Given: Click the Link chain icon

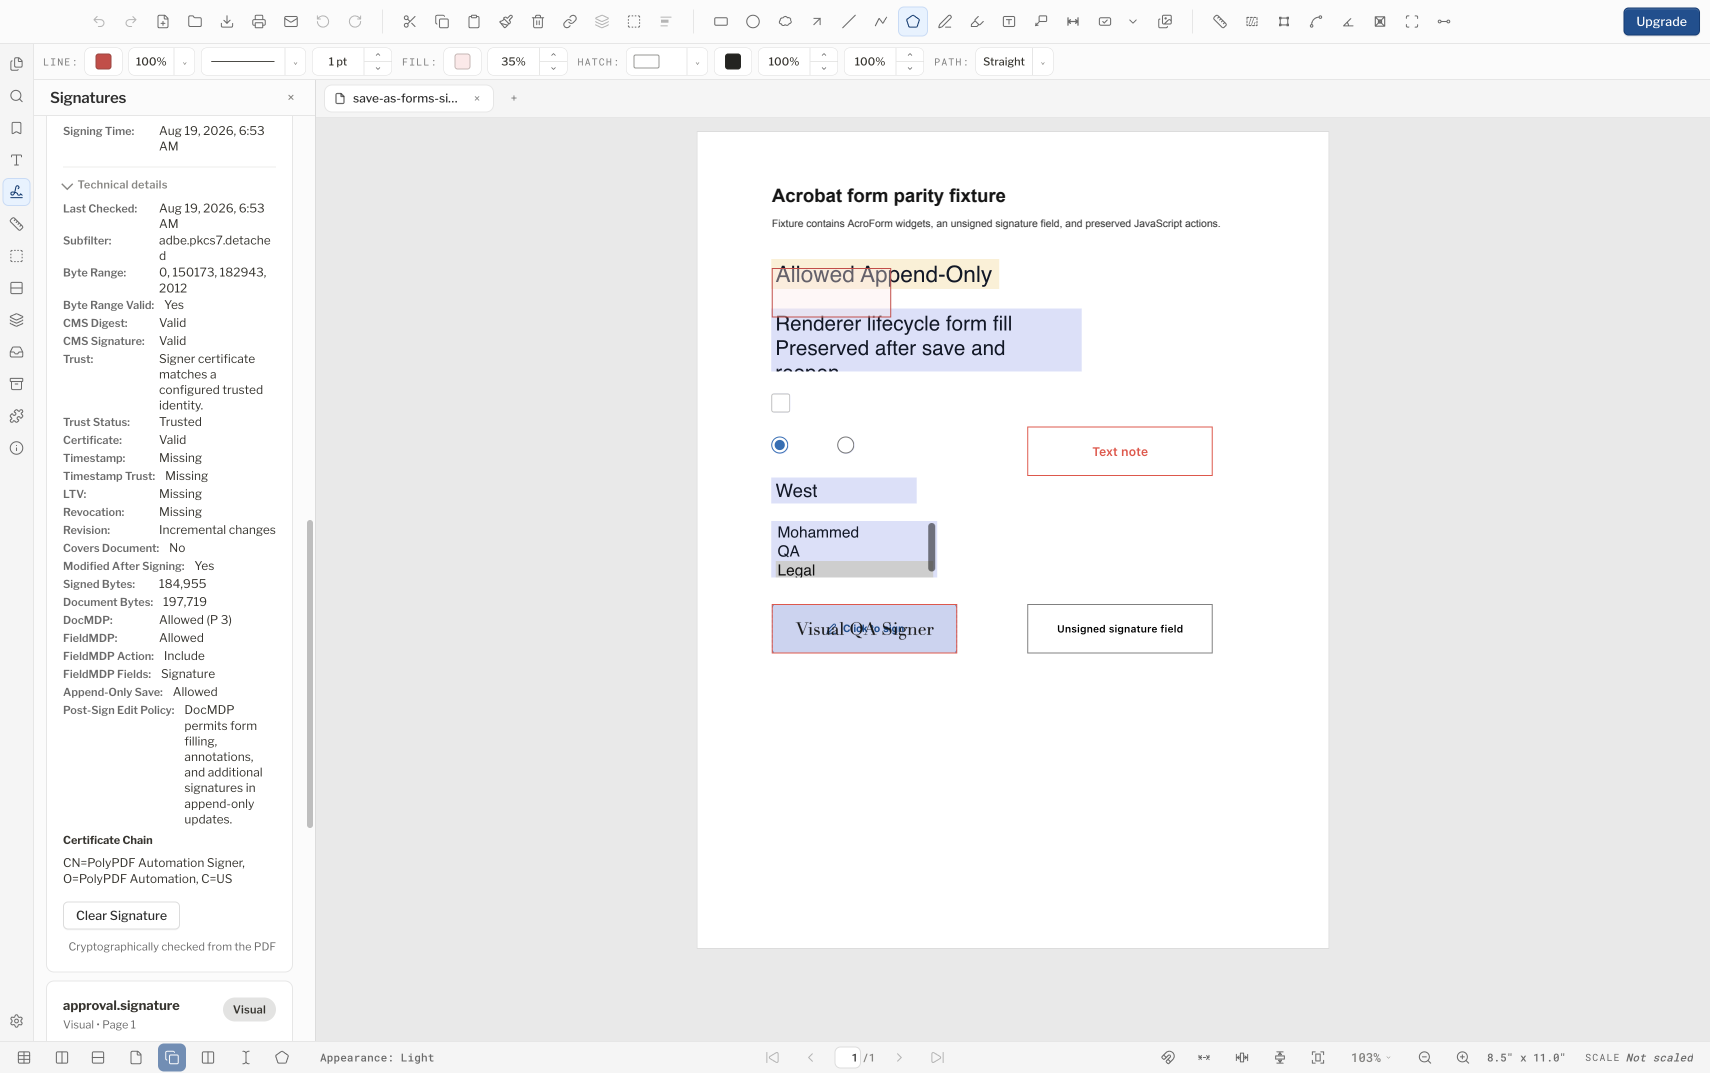Looking at the screenshot, I should coord(569,21).
